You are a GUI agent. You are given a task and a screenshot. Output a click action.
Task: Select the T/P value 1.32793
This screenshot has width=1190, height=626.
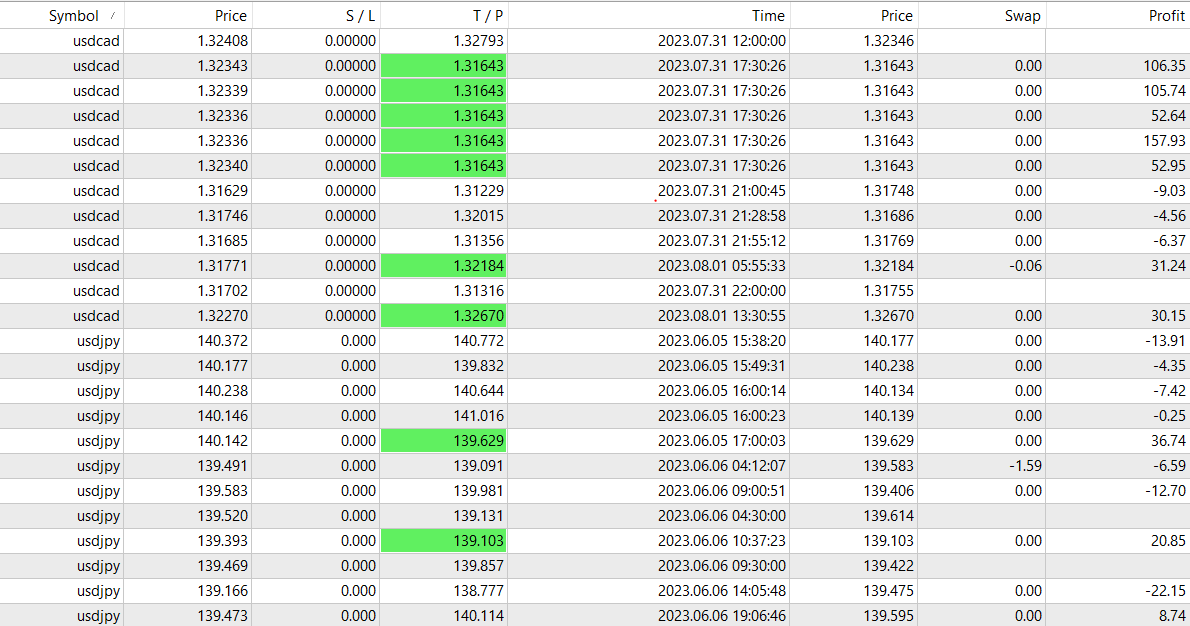coord(478,41)
